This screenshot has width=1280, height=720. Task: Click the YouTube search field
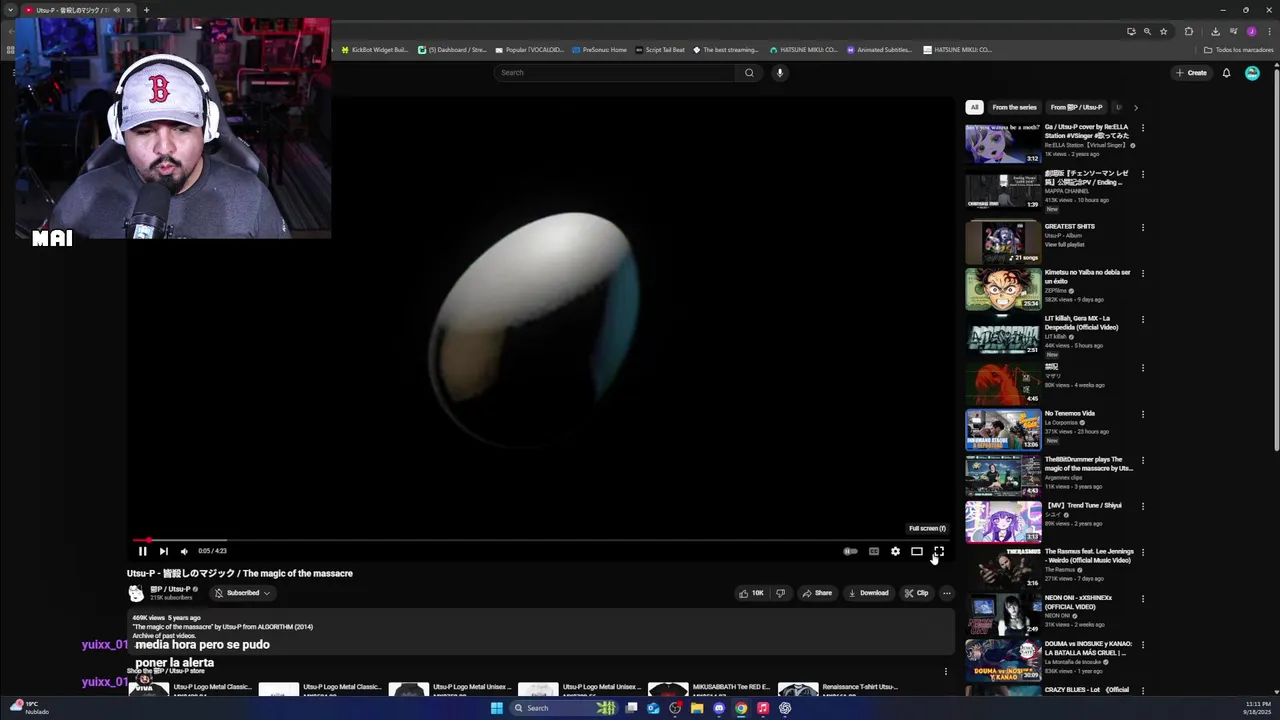(x=615, y=73)
